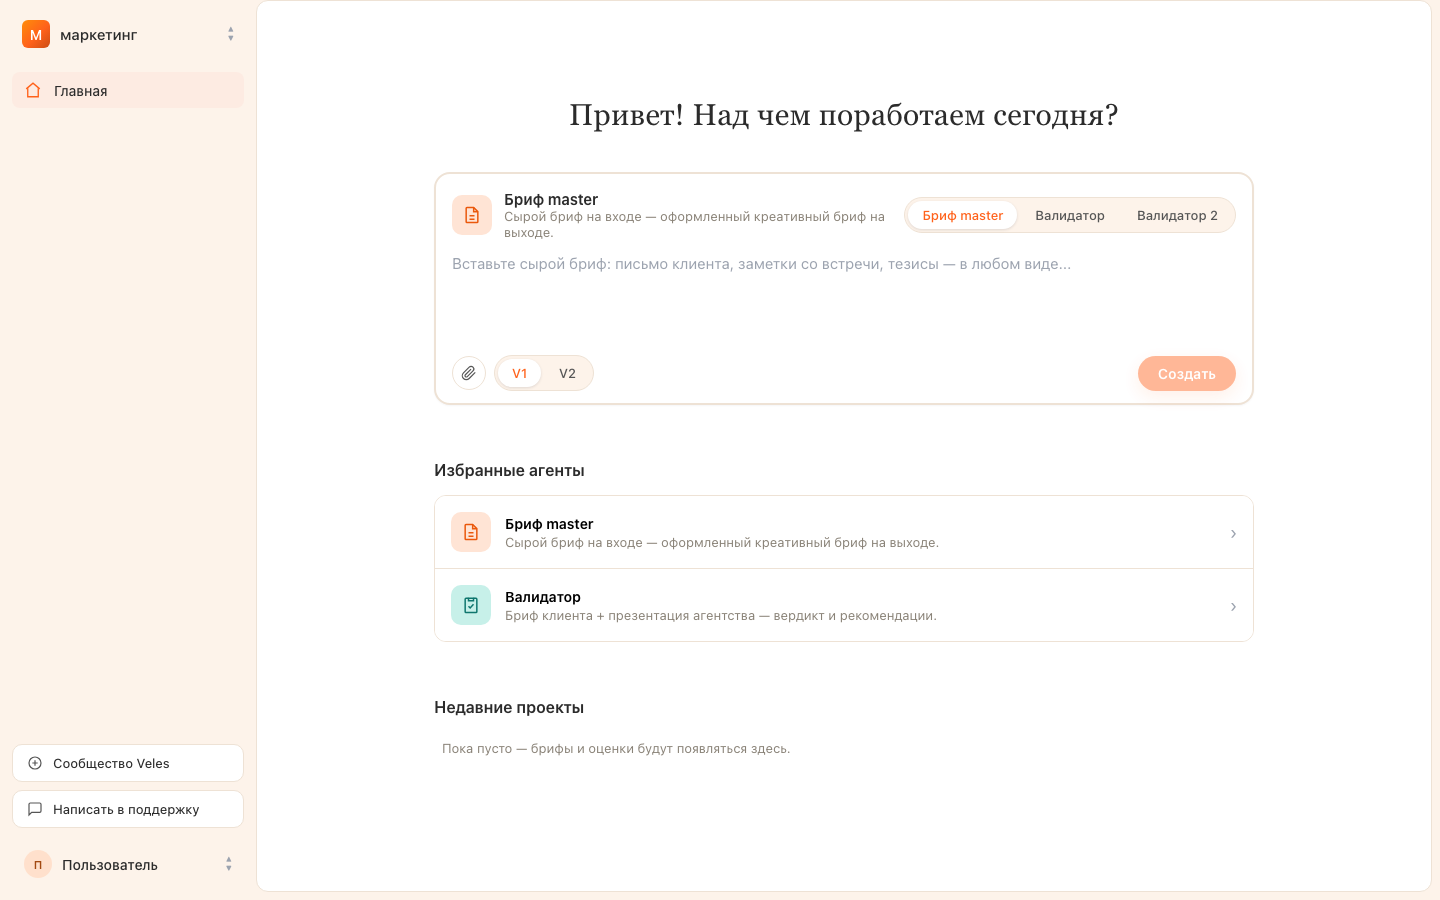Click Написать в поддержку button
This screenshot has width=1440, height=900.
click(128, 809)
